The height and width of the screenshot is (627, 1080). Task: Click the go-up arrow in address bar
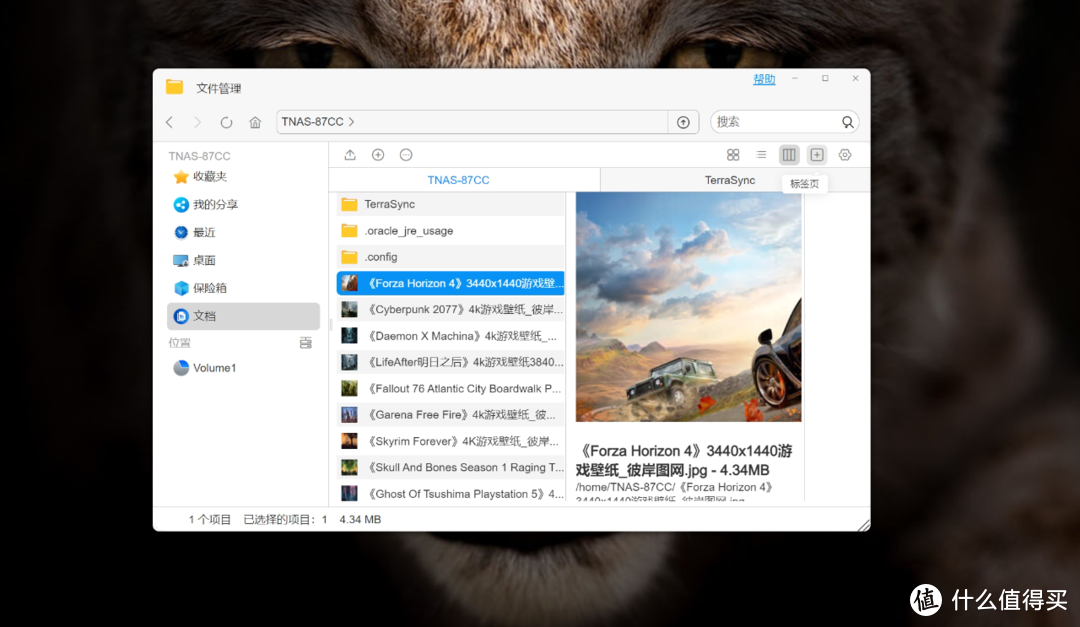[683, 122]
